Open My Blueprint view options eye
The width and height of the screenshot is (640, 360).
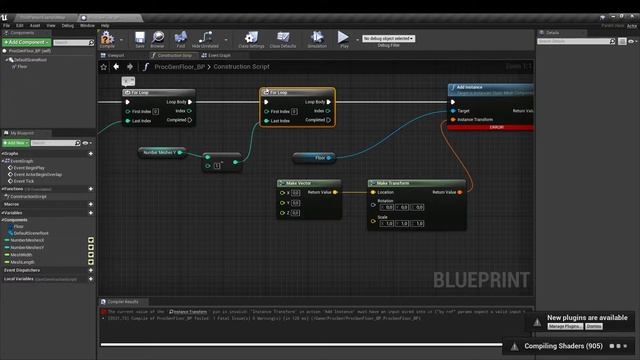pos(87,143)
